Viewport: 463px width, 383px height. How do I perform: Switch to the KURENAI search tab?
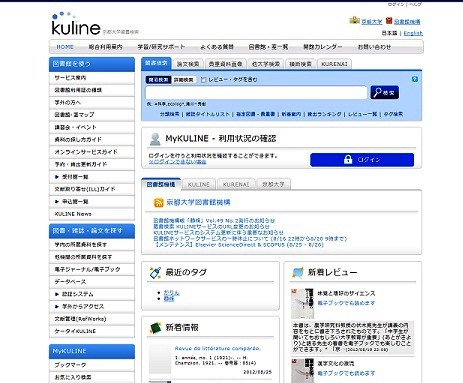click(334, 64)
